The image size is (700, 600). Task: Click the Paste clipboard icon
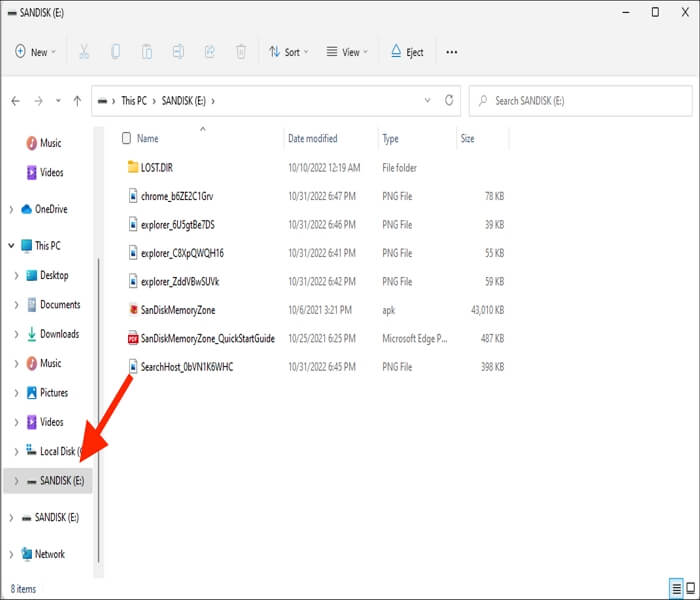[x=147, y=52]
